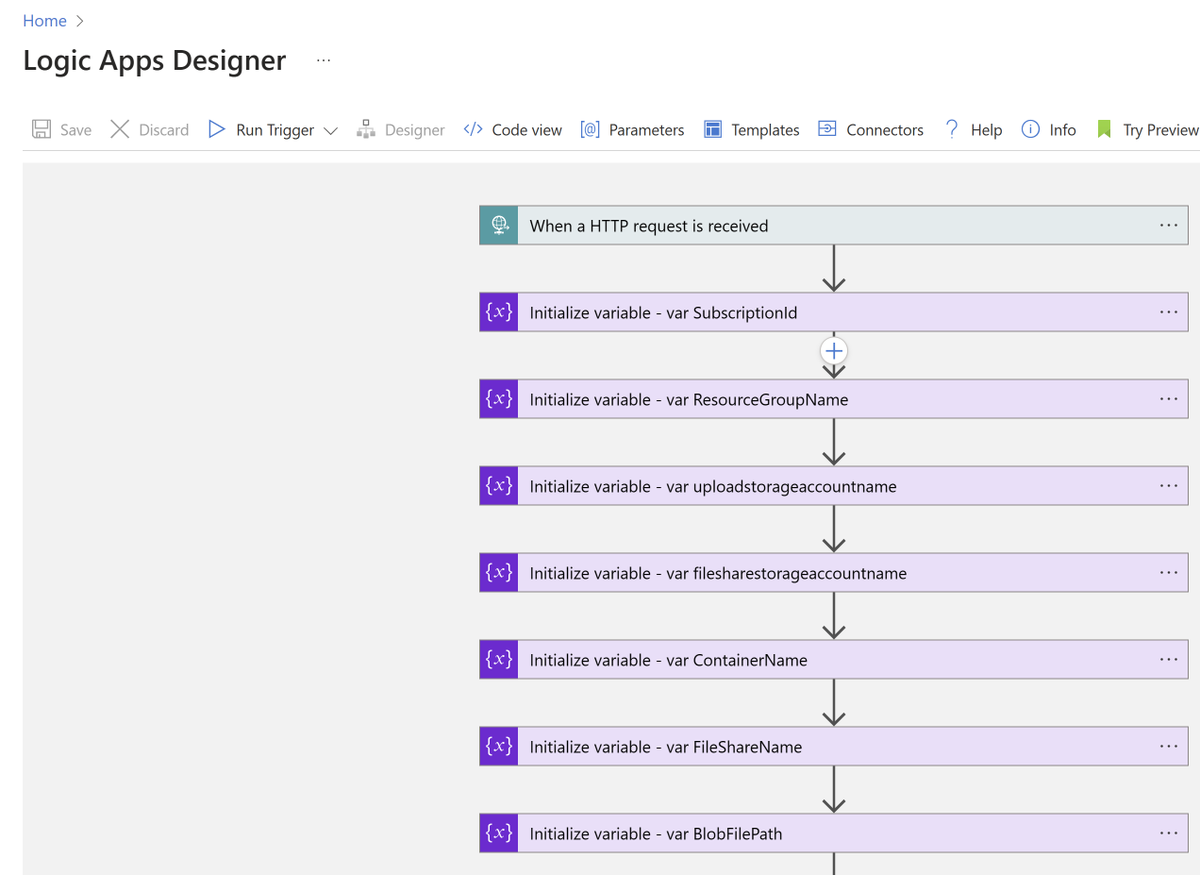1200x875 pixels.
Task: Expand 'Initialize variable - var ResourceGroupName' card
Action: click(834, 399)
